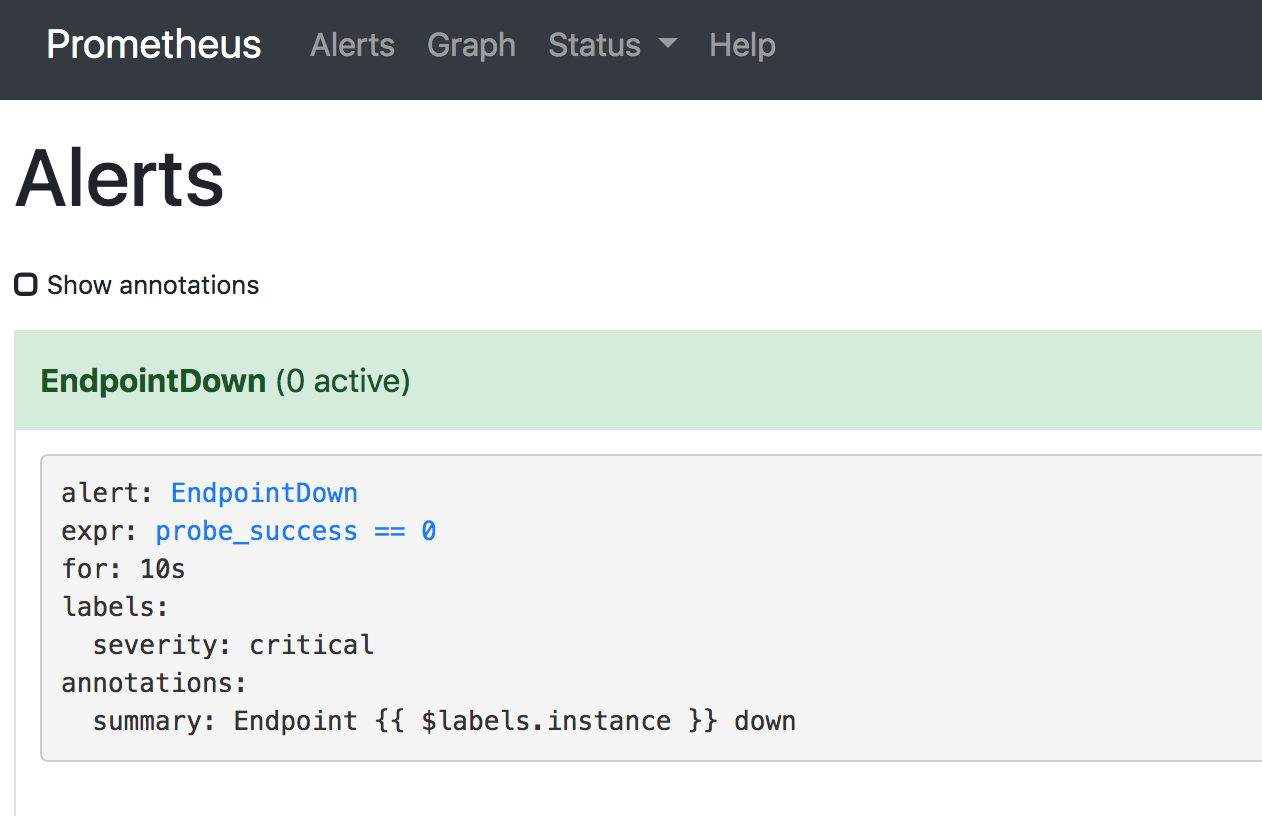Select the 'annotations:' line in rule

coord(154,683)
